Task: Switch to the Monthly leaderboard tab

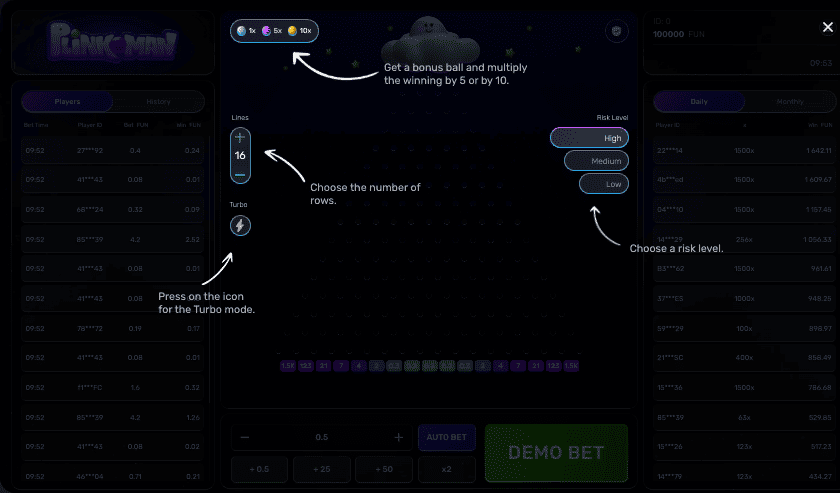Action: pyautogui.click(x=789, y=102)
